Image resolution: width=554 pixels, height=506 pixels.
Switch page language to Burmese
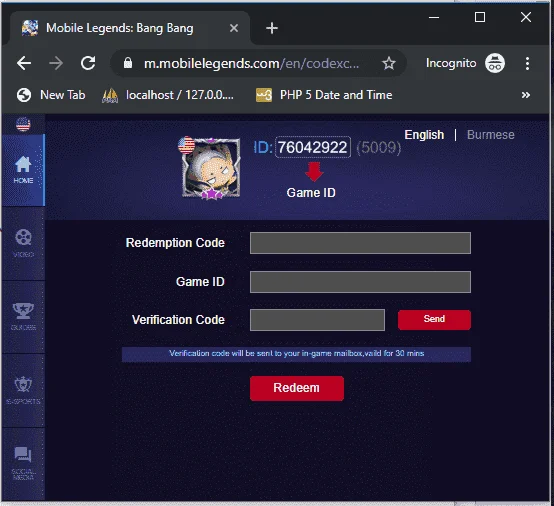click(x=491, y=135)
